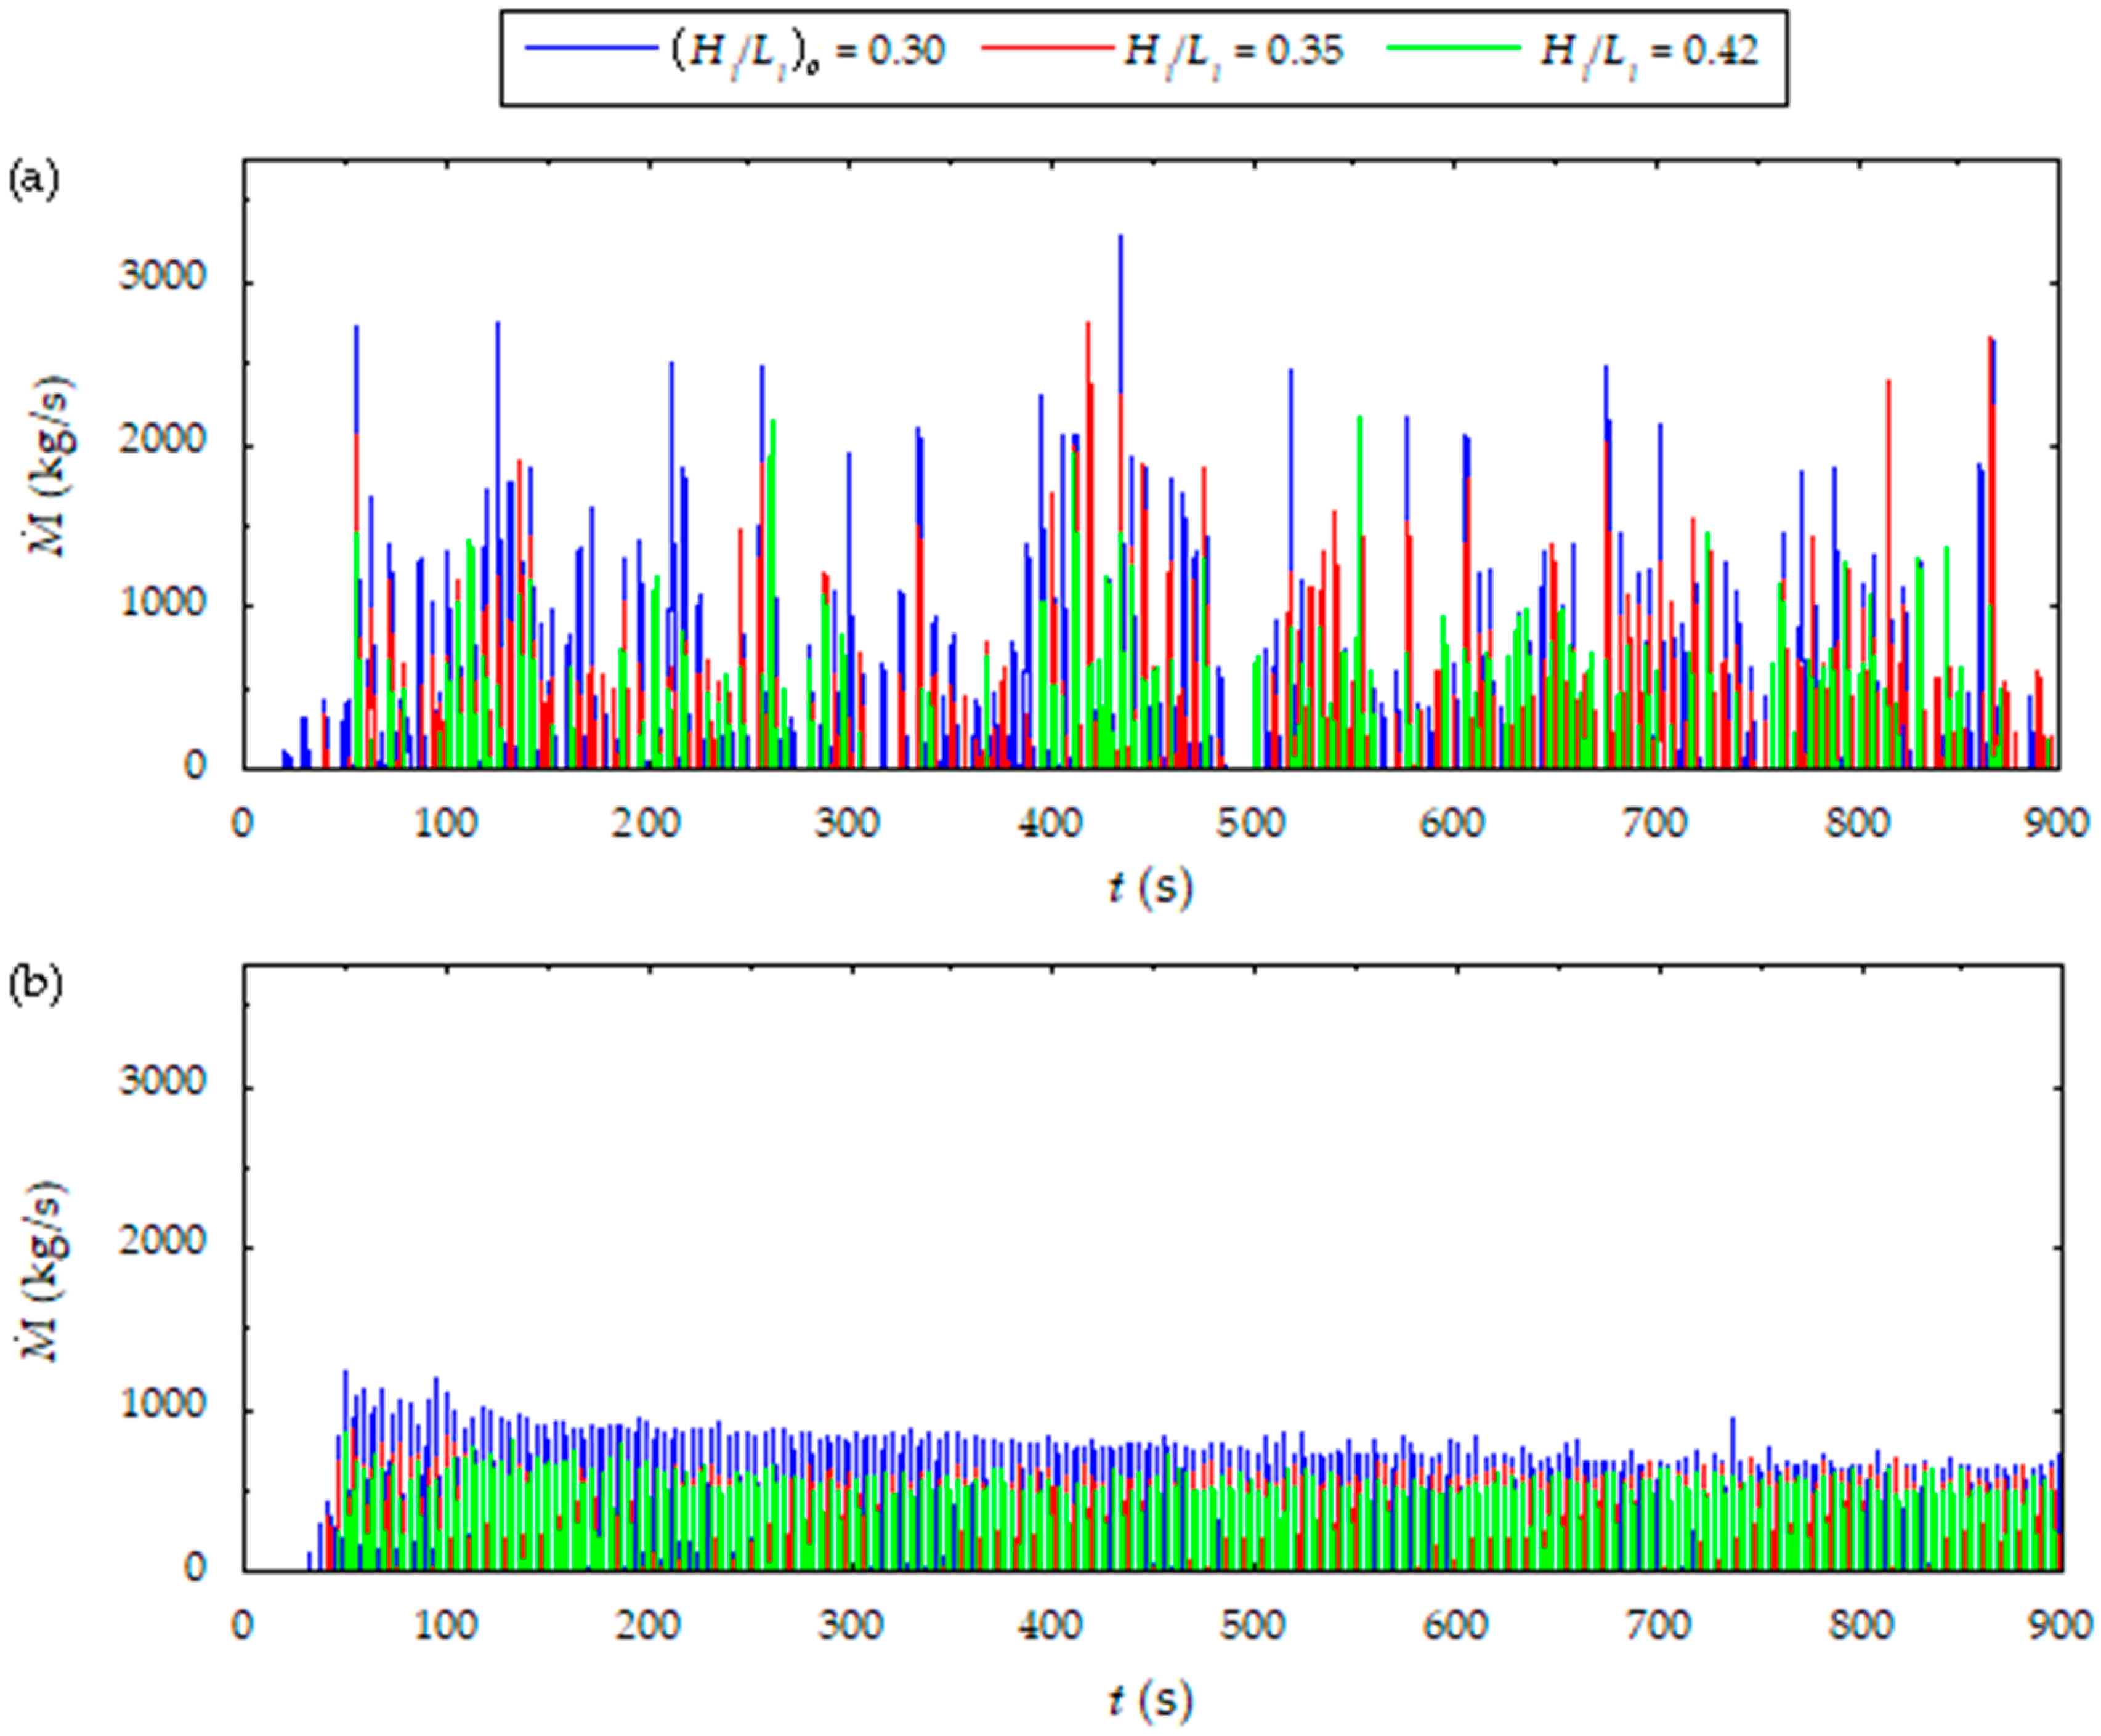Image resolution: width=2101 pixels, height=1736 pixels.
Task: Click x-axis tick 600 in panel (a)
Action: (1453, 824)
